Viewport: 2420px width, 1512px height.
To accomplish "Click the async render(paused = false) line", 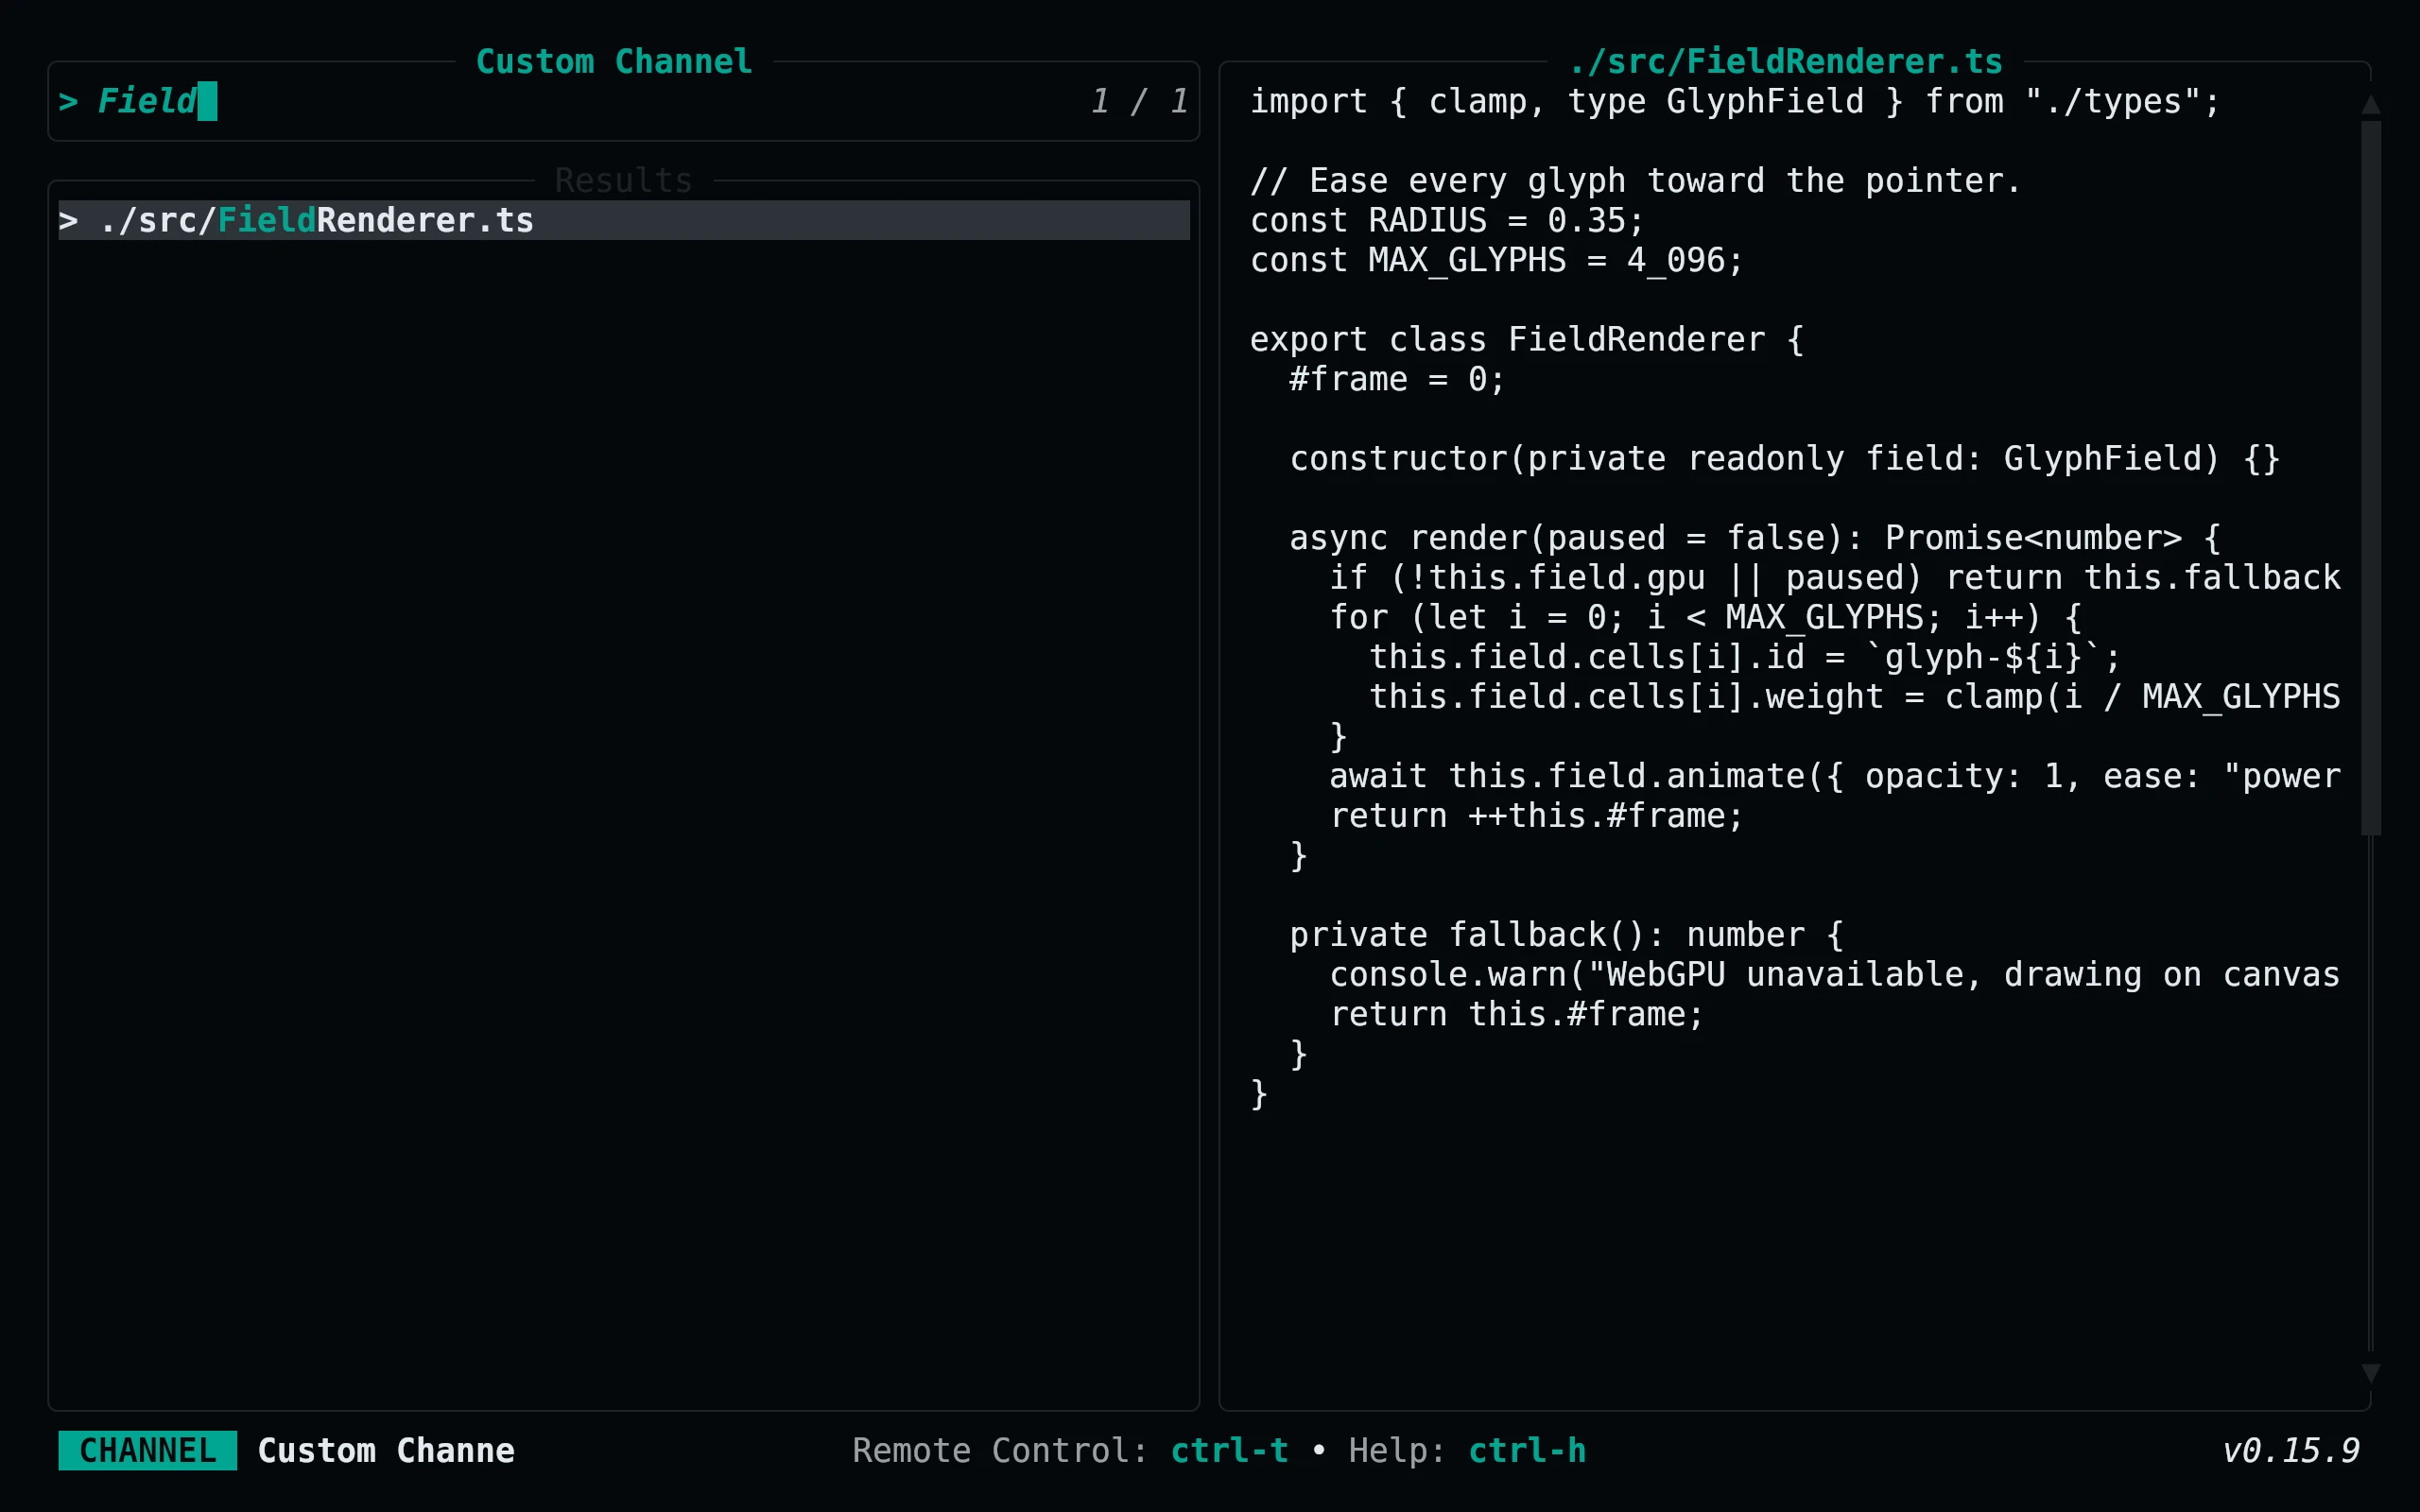I will click(1755, 538).
